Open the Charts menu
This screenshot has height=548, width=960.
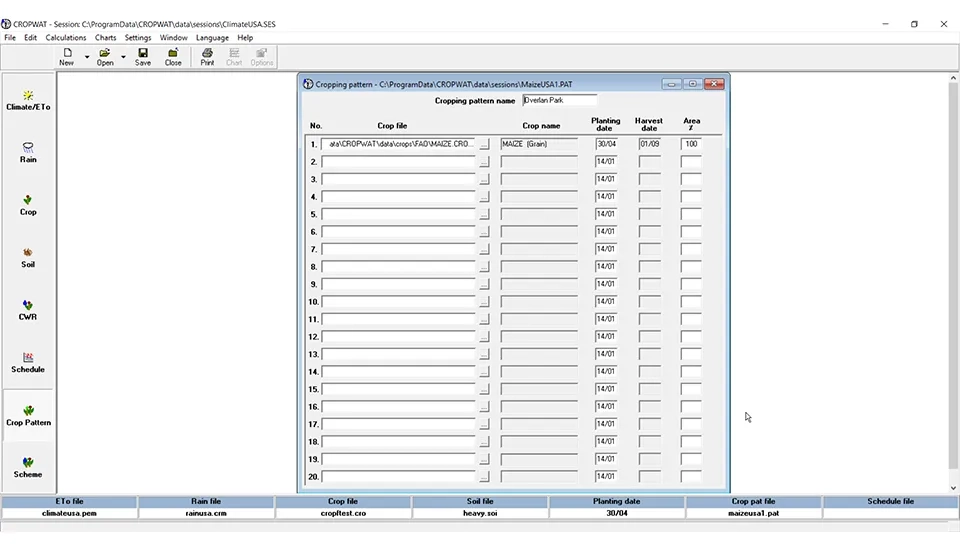[105, 38]
